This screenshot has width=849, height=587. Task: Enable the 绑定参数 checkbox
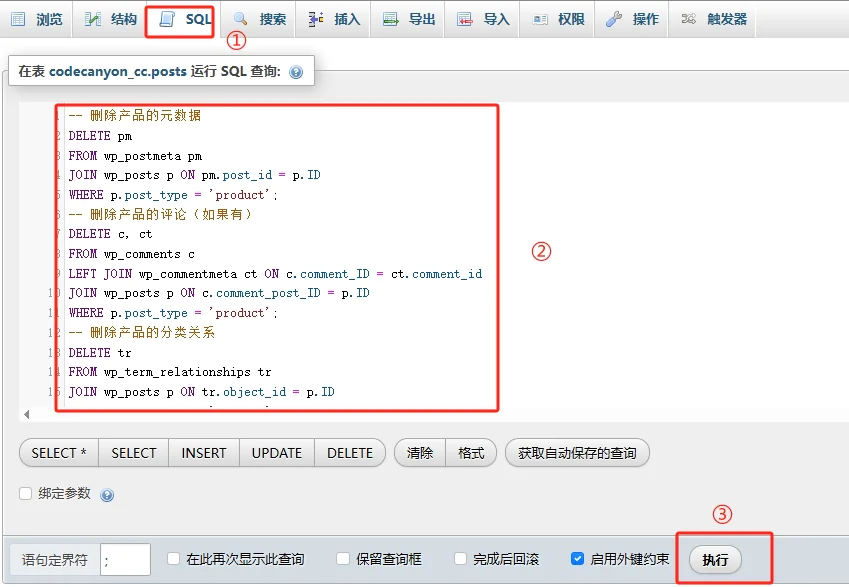26,494
